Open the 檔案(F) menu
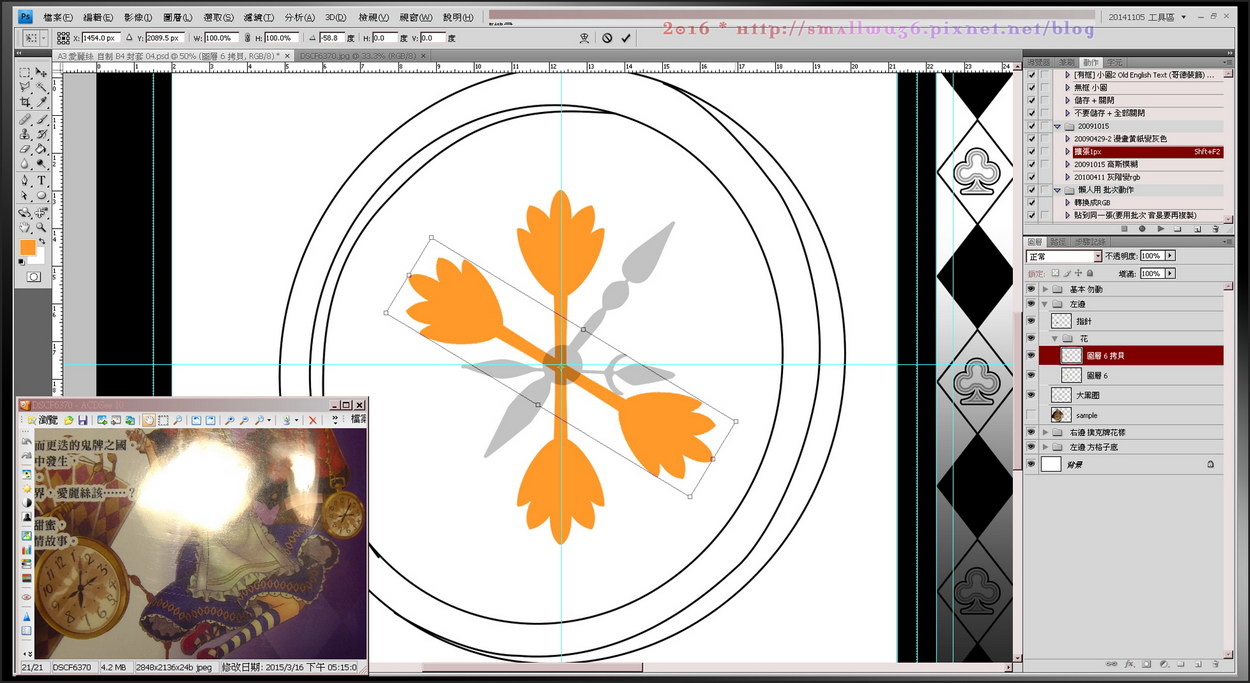 click(x=58, y=17)
